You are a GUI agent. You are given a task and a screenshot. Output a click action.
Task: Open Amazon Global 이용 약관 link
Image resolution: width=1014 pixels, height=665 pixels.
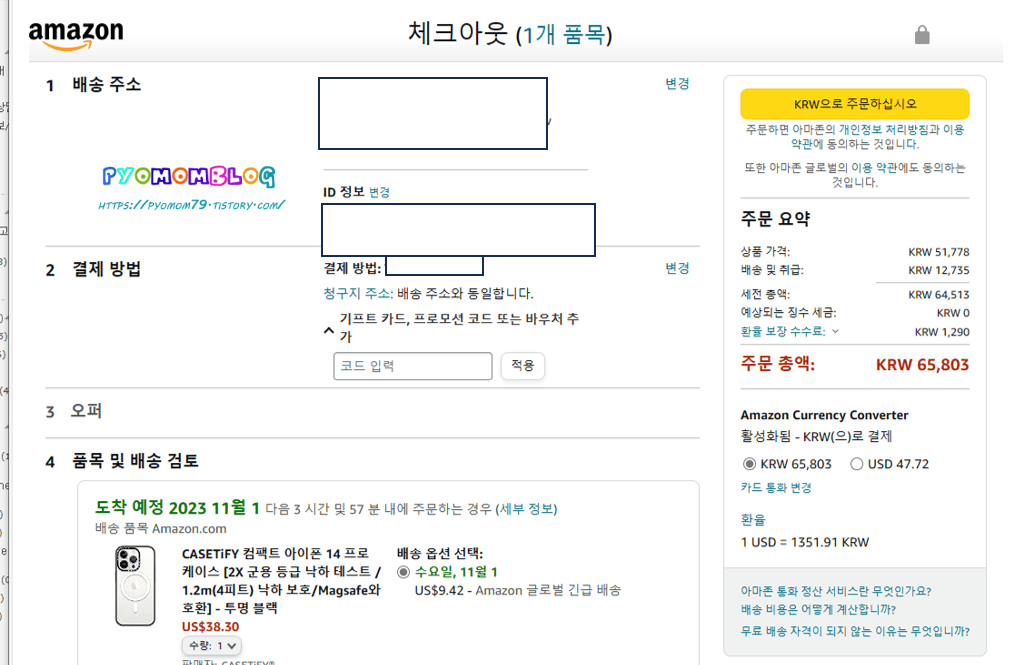click(x=874, y=168)
